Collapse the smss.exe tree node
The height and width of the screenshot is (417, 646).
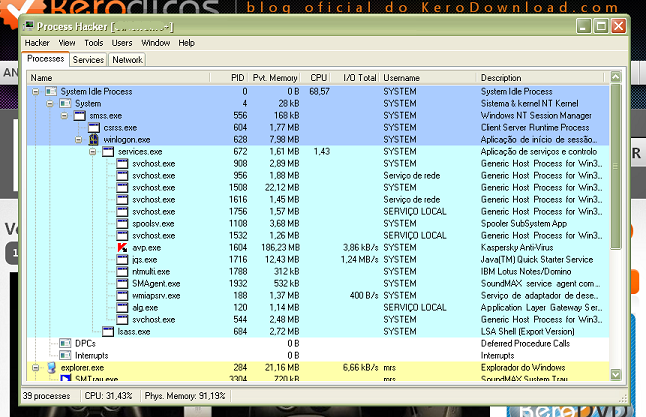pos(64,115)
